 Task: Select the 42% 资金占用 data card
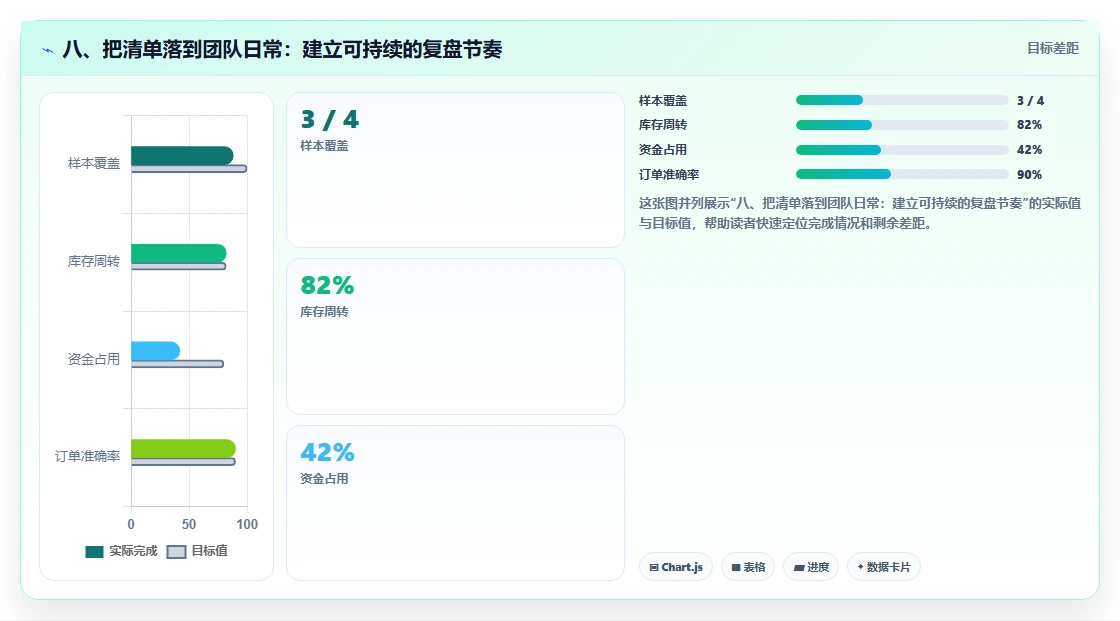pyautogui.click(x=456, y=503)
